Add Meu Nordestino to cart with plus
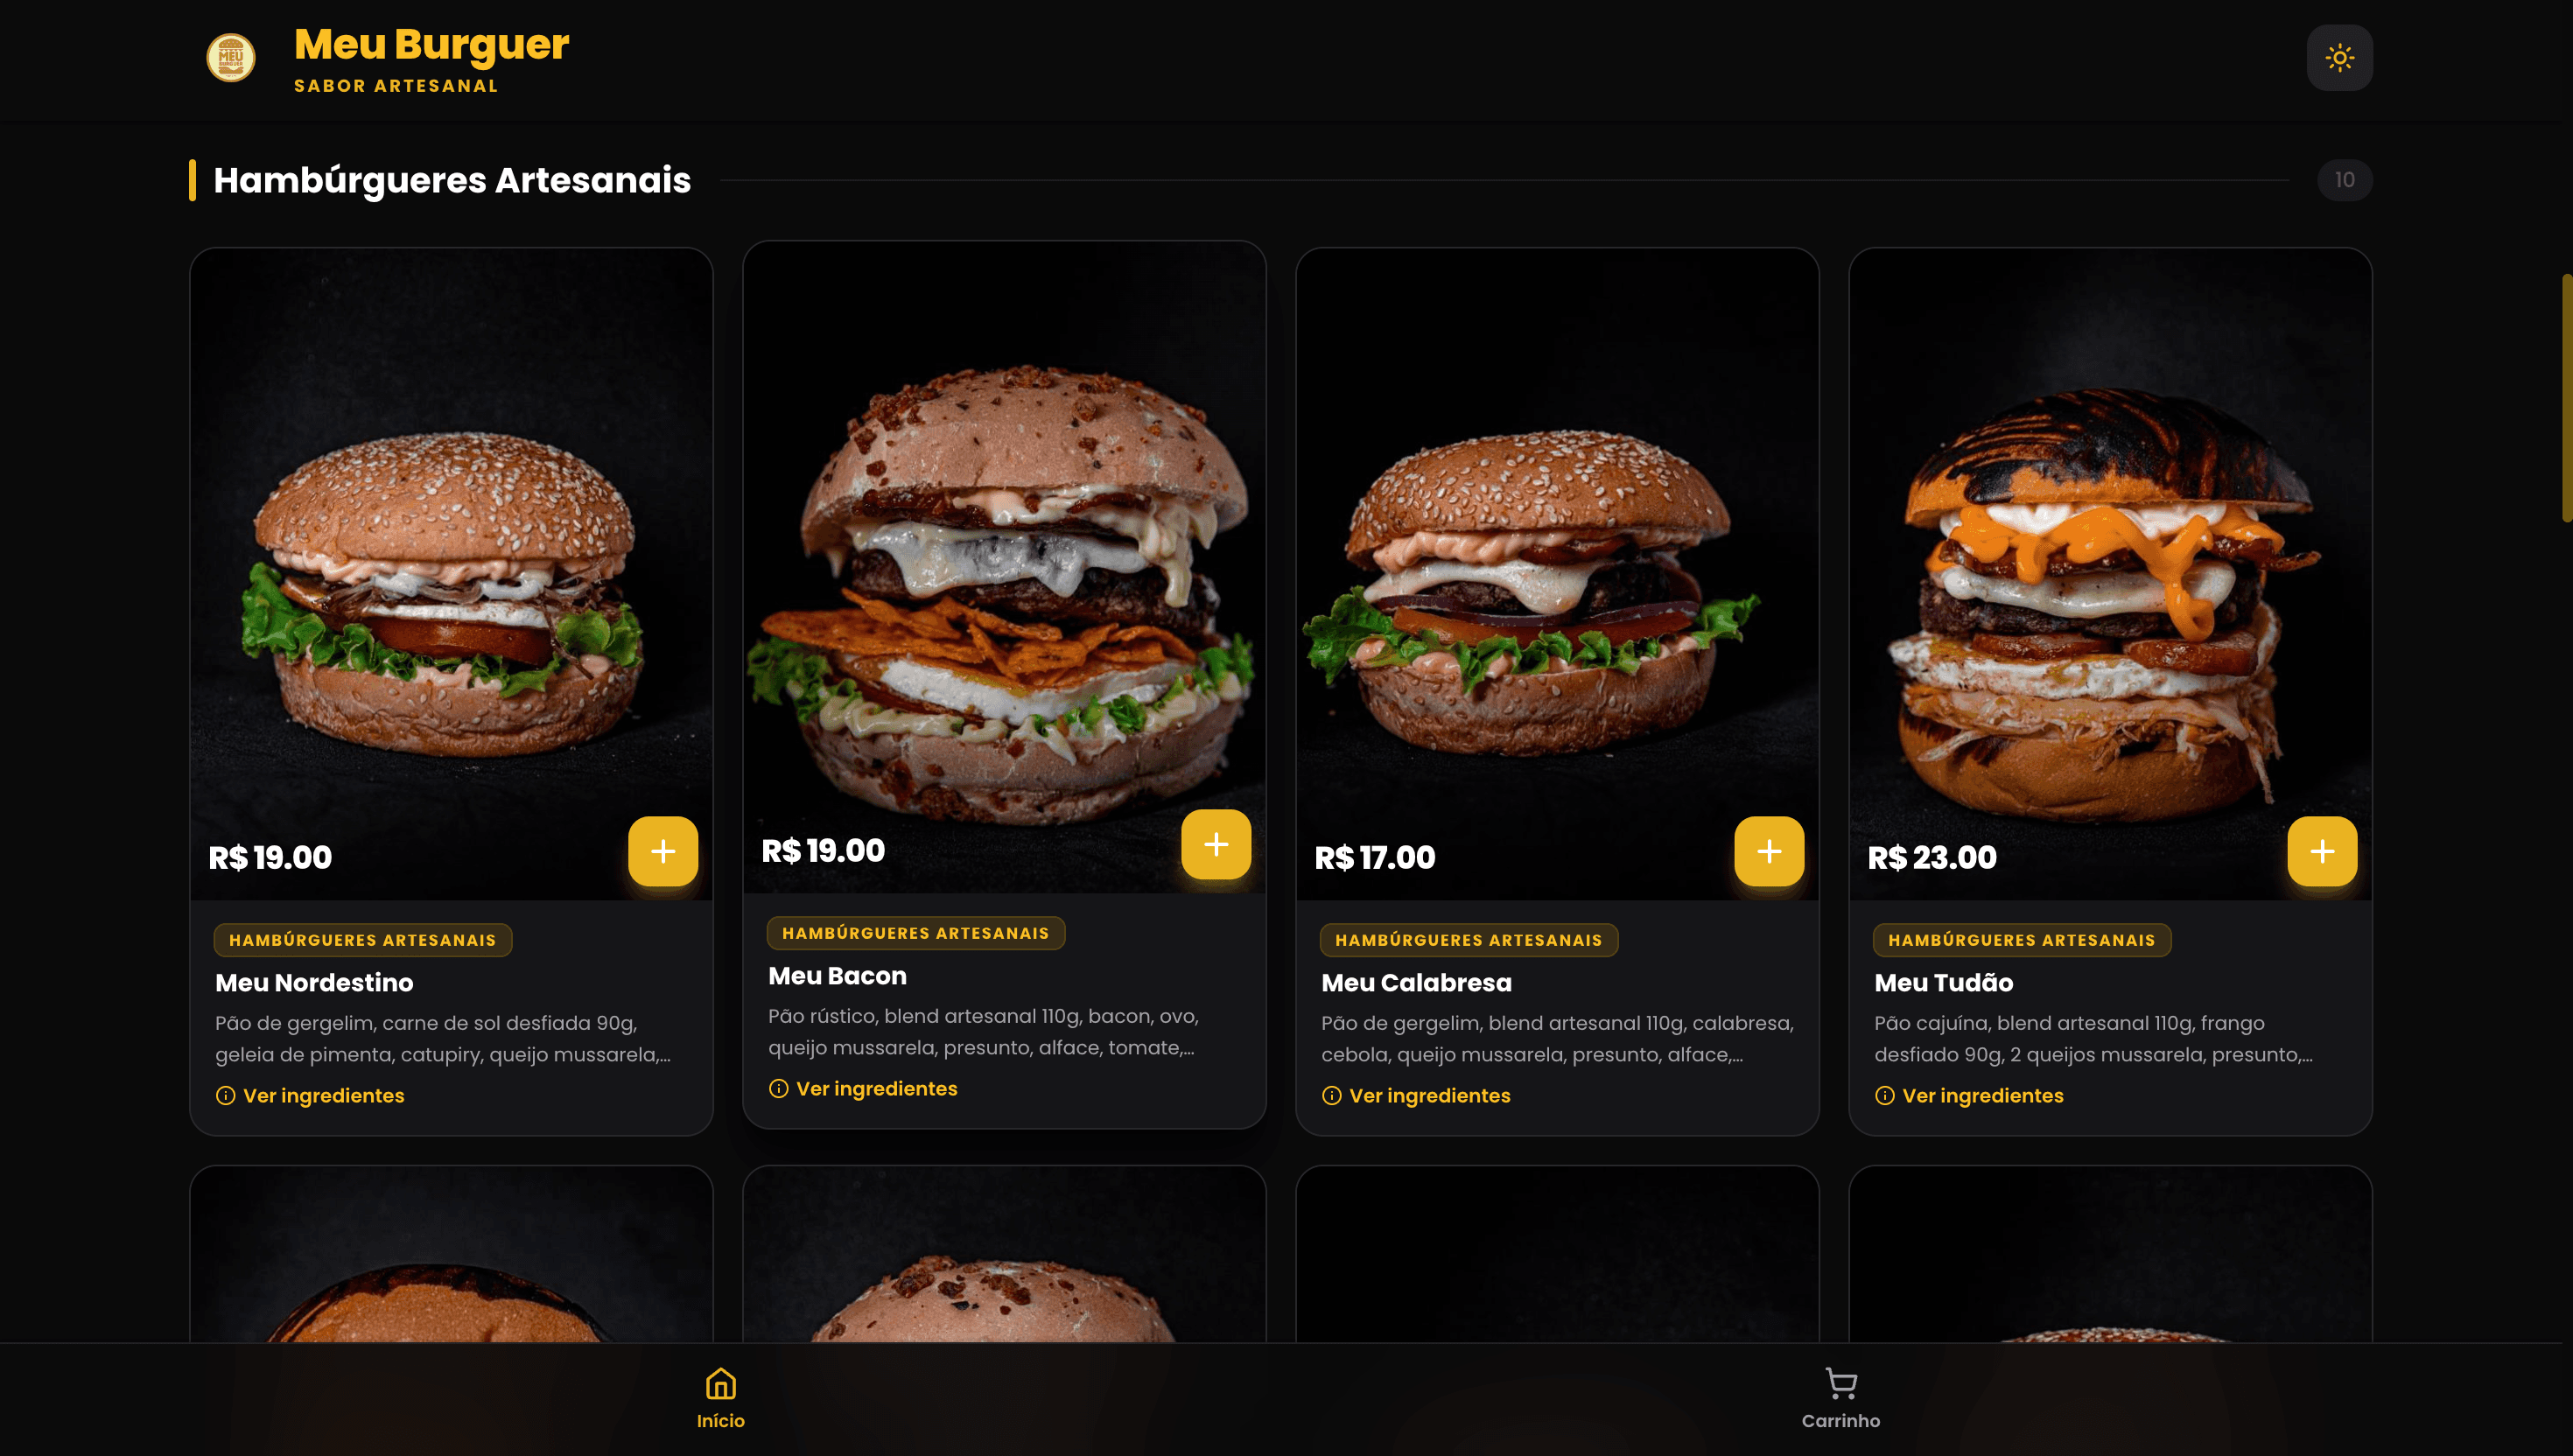2573x1456 pixels. click(663, 851)
